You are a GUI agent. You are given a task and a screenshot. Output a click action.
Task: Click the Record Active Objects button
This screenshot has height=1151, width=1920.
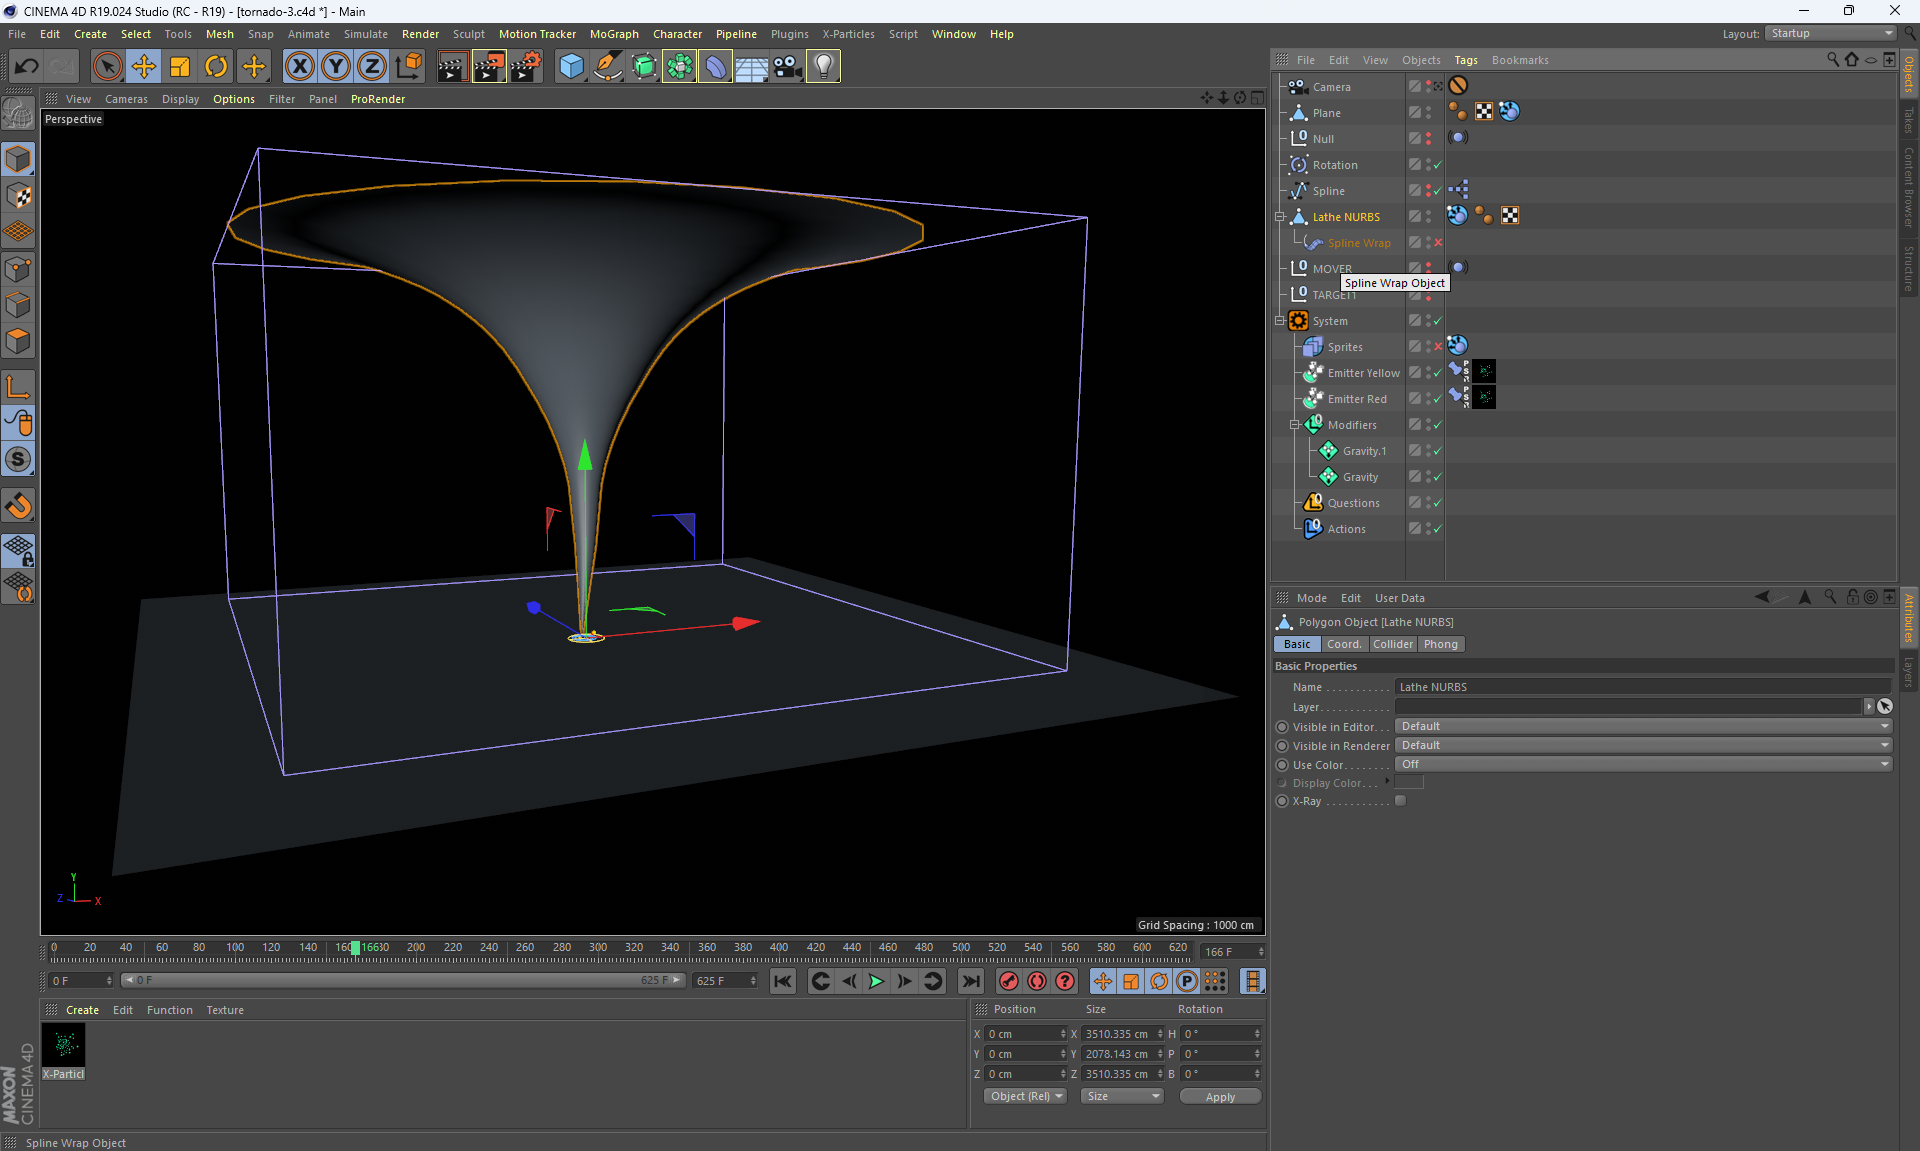tap(1008, 981)
